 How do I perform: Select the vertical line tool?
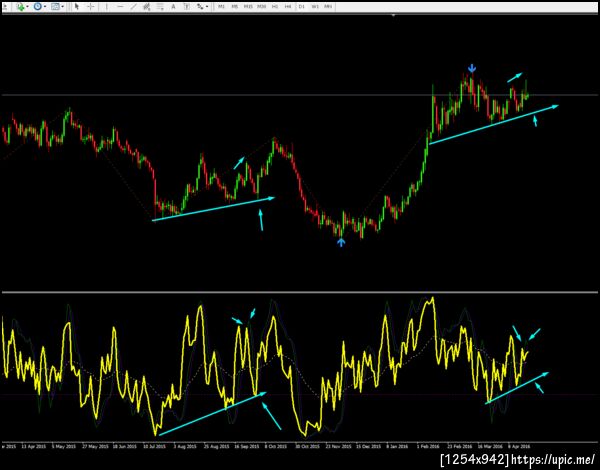point(107,7)
